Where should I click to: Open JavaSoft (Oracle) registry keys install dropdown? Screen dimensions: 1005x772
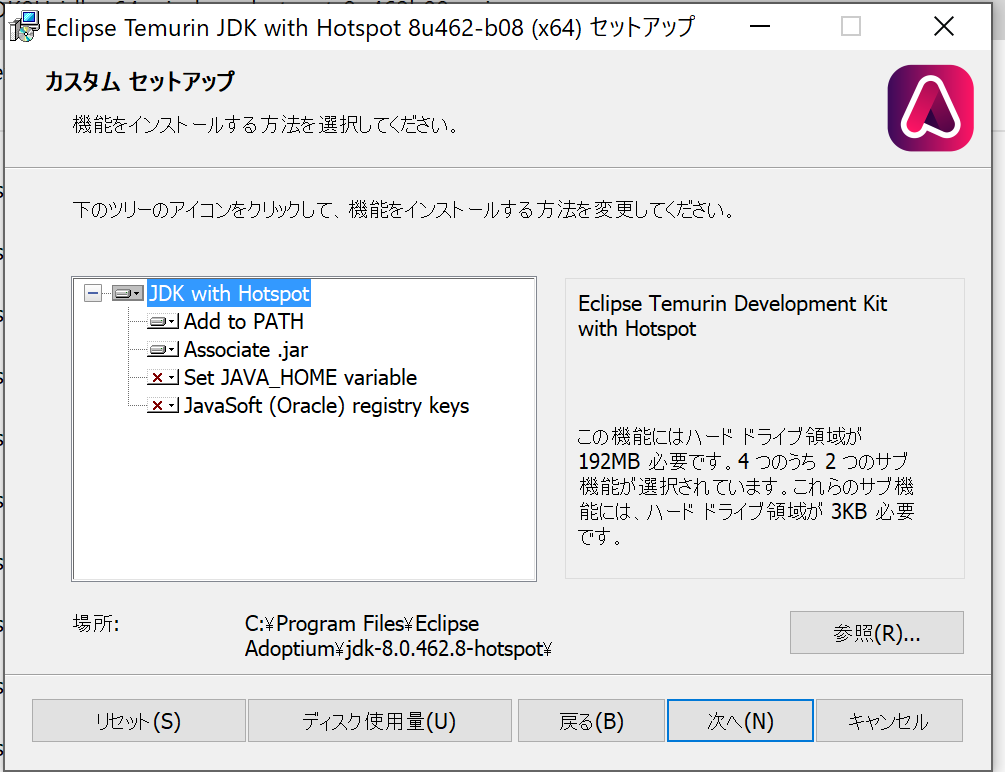[x=163, y=405]
